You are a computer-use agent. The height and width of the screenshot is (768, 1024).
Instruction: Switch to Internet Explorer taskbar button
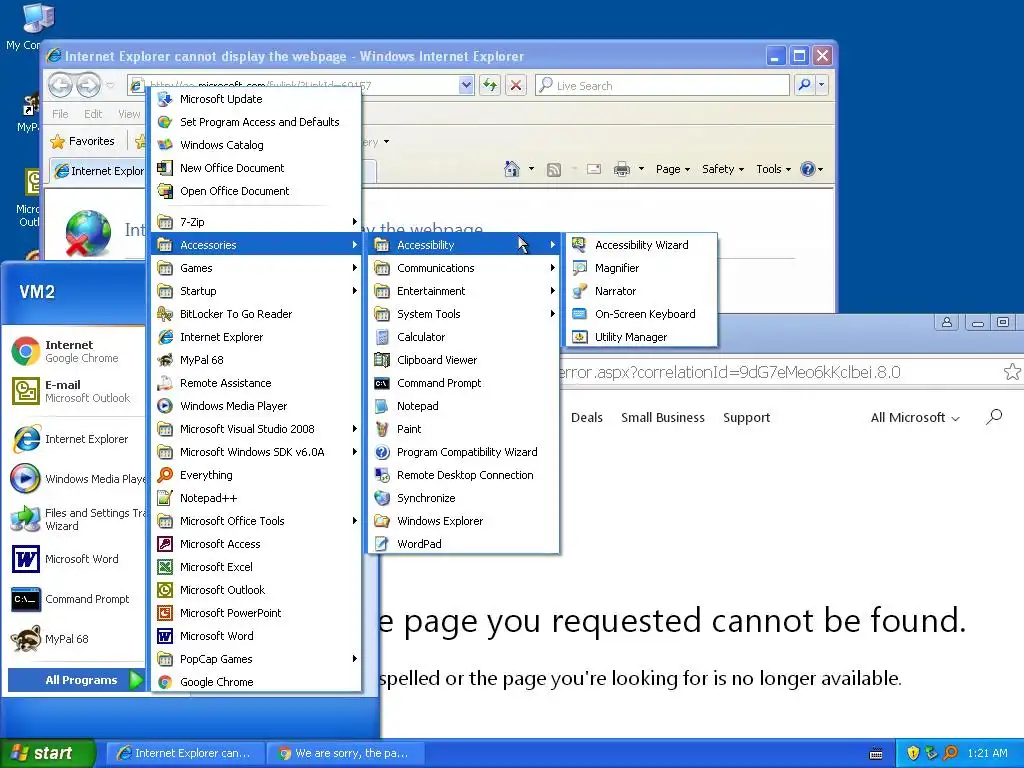[185, 753]
